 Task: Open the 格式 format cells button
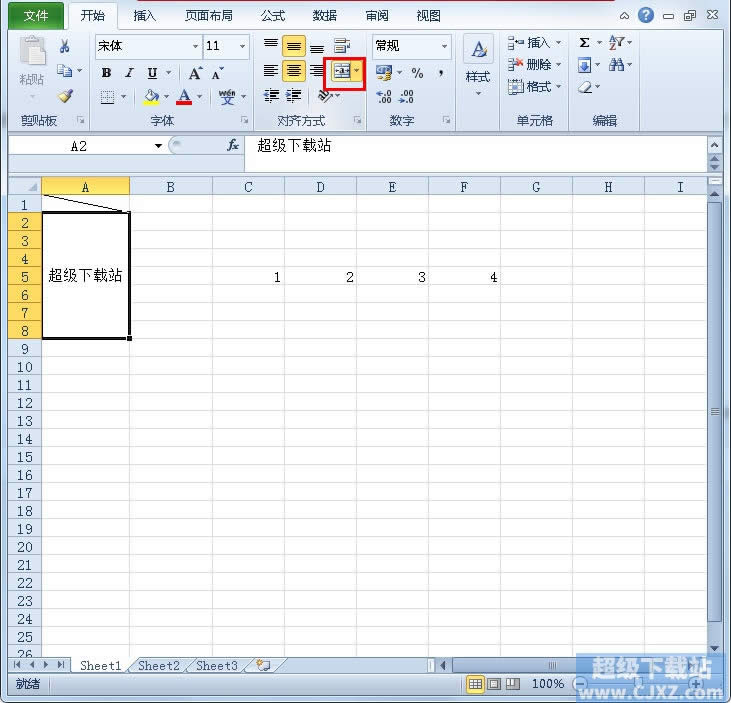(x=534, y=87)
